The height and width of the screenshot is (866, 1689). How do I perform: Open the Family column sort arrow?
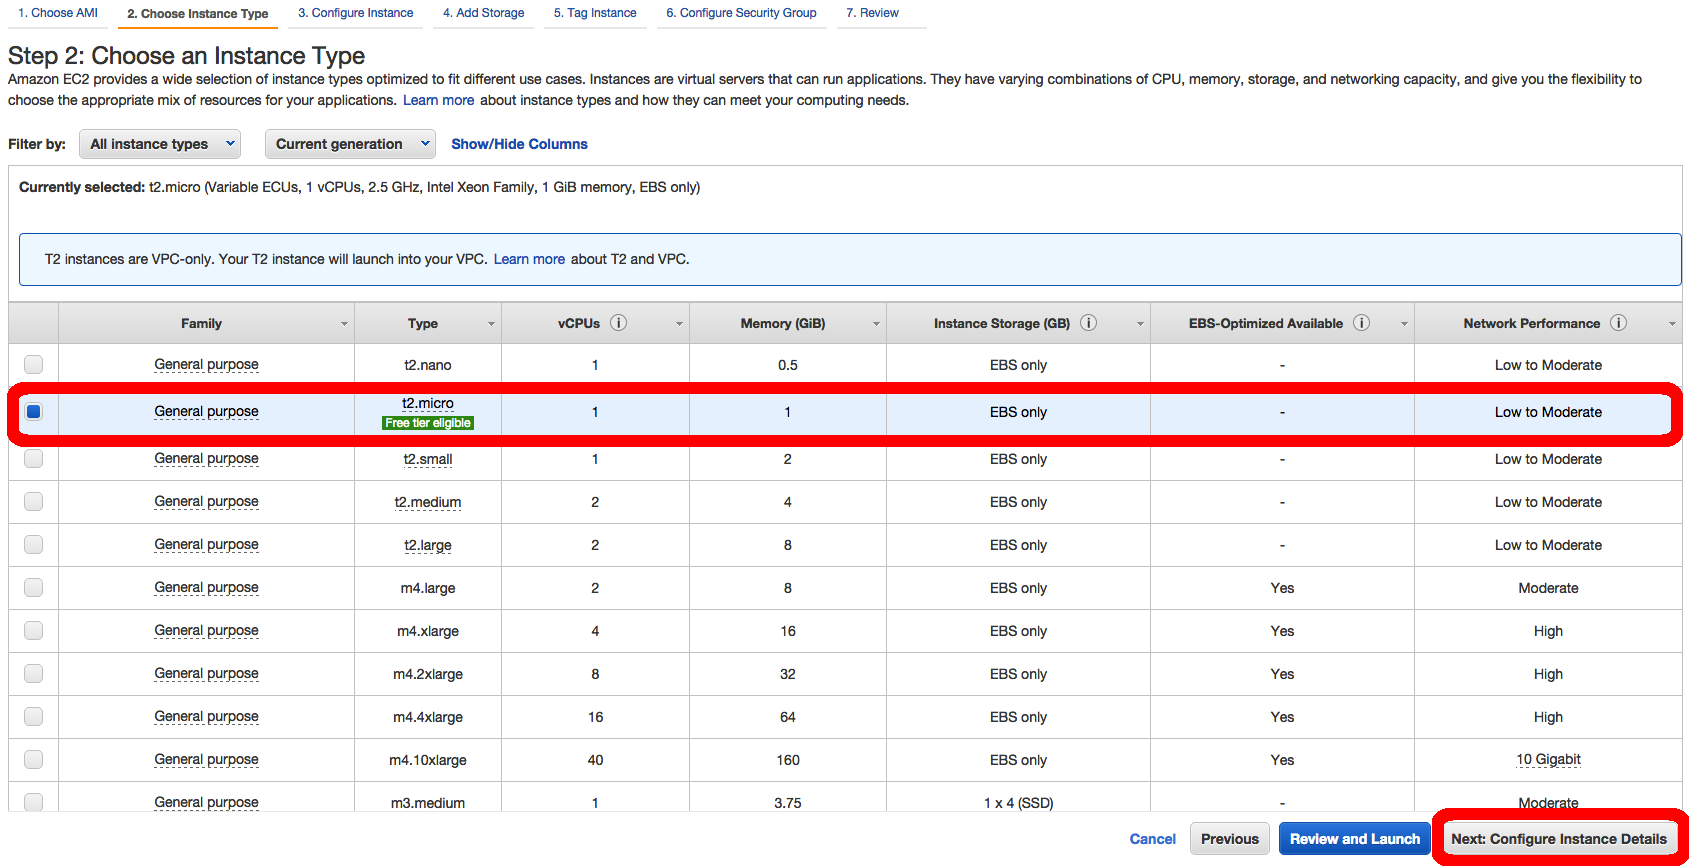(344, 324)
